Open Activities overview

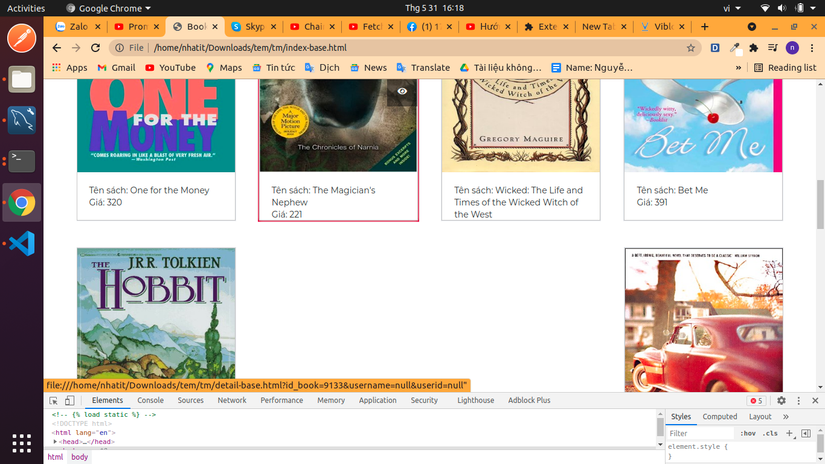tap(26, 8)
